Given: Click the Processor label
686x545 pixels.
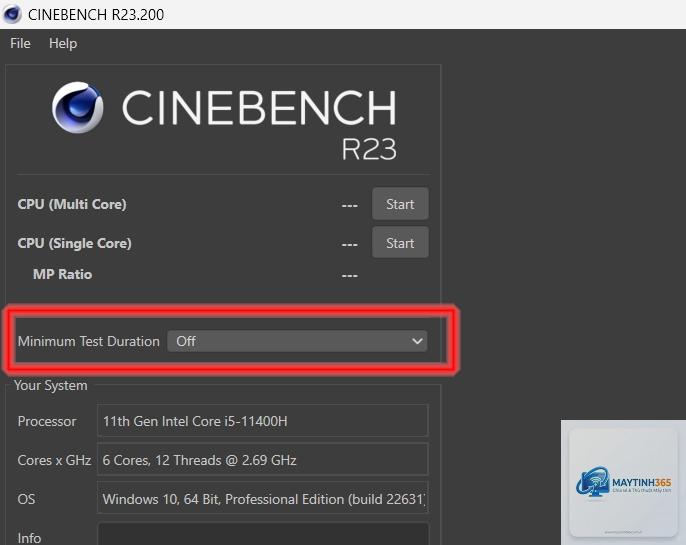Looking at the screenshot, I should [47, 421].
